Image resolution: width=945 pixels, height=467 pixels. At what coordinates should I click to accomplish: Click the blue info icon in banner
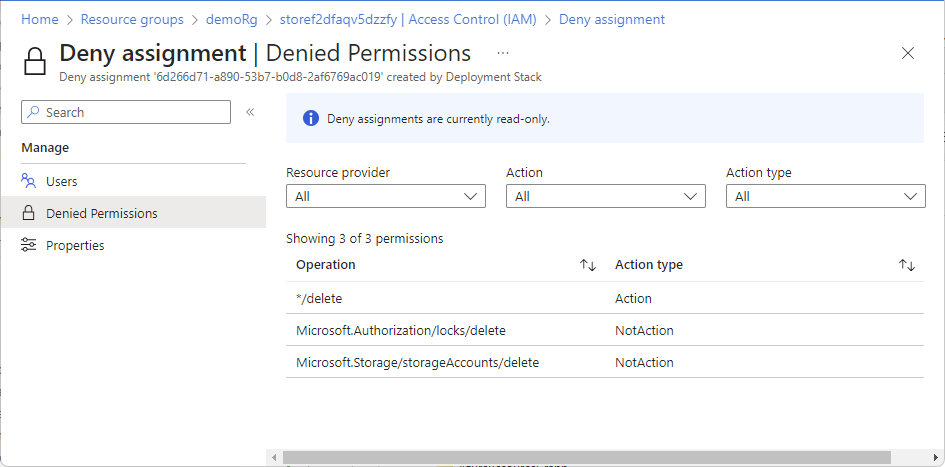click(x=310, y=118)
